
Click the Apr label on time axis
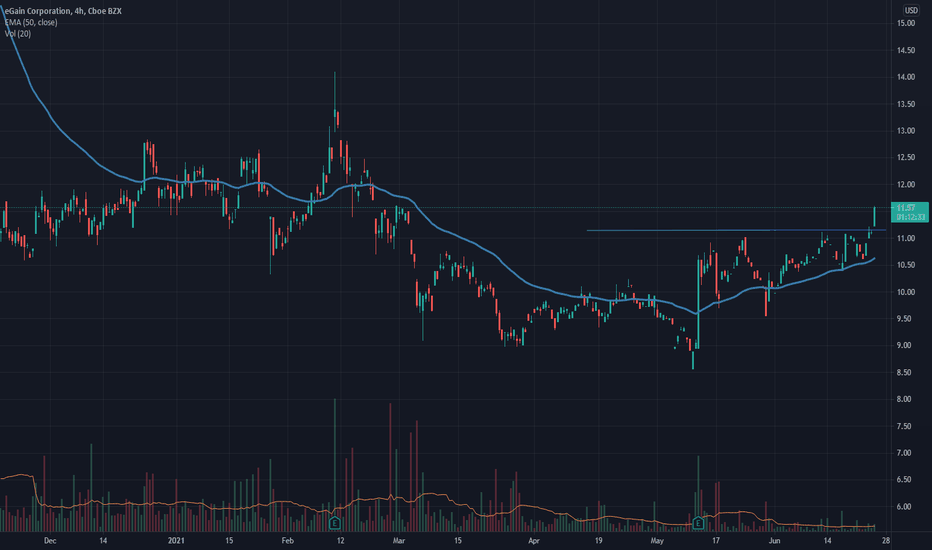534,540
